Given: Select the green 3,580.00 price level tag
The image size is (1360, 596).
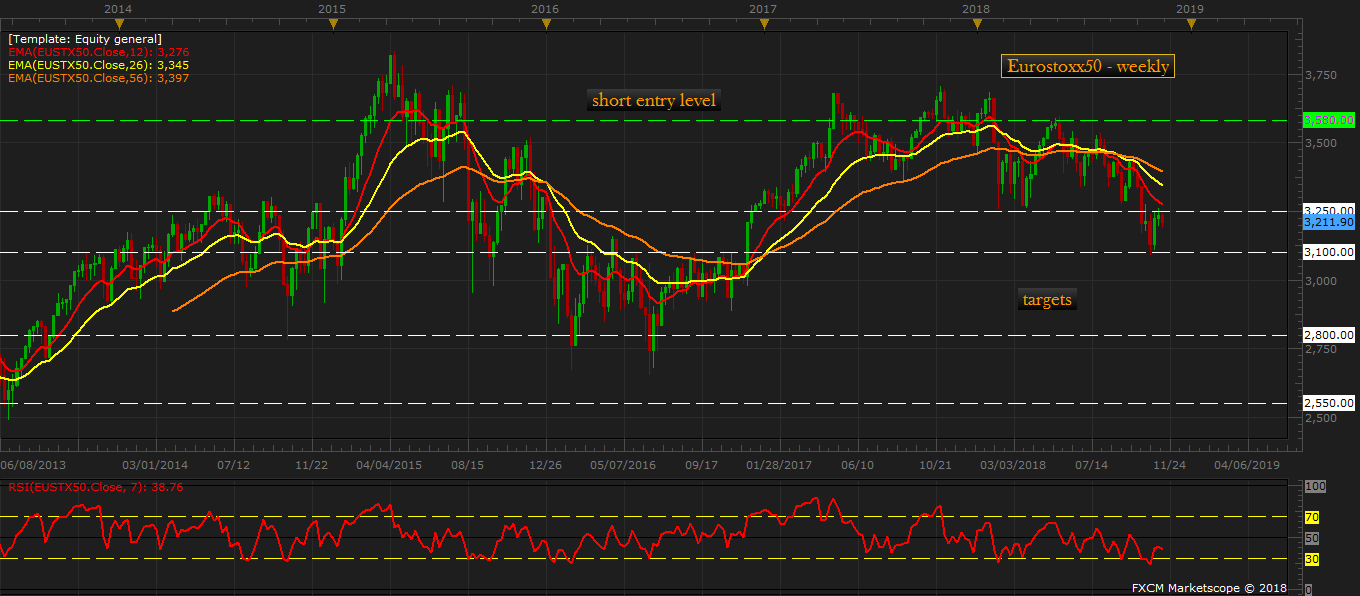Looking at the screenshot, I should pyautogui.click(x=1329, y=120).
